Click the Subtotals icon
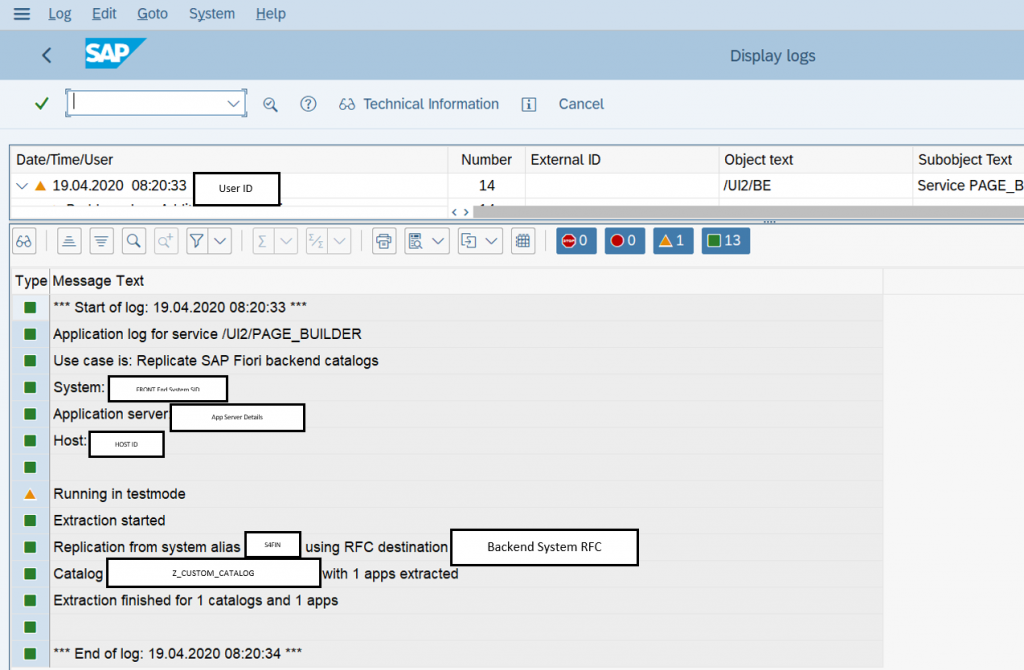The width and height of the screenshot is (1024, 670). coord(316,241)
